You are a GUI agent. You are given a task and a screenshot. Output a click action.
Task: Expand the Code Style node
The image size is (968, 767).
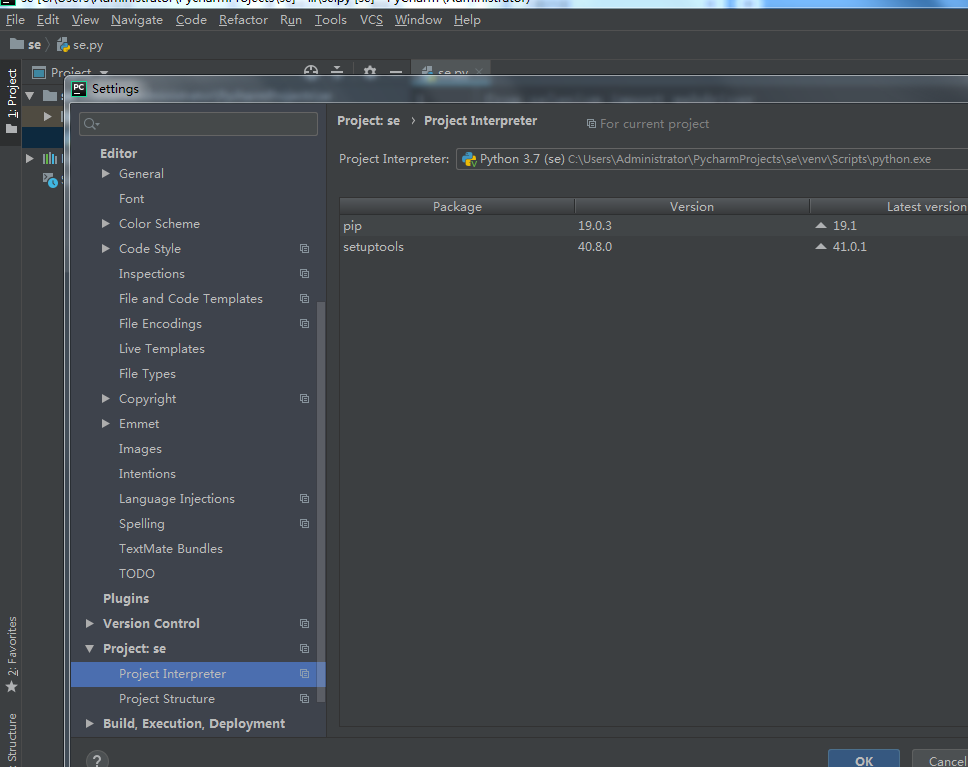[106, 249]
